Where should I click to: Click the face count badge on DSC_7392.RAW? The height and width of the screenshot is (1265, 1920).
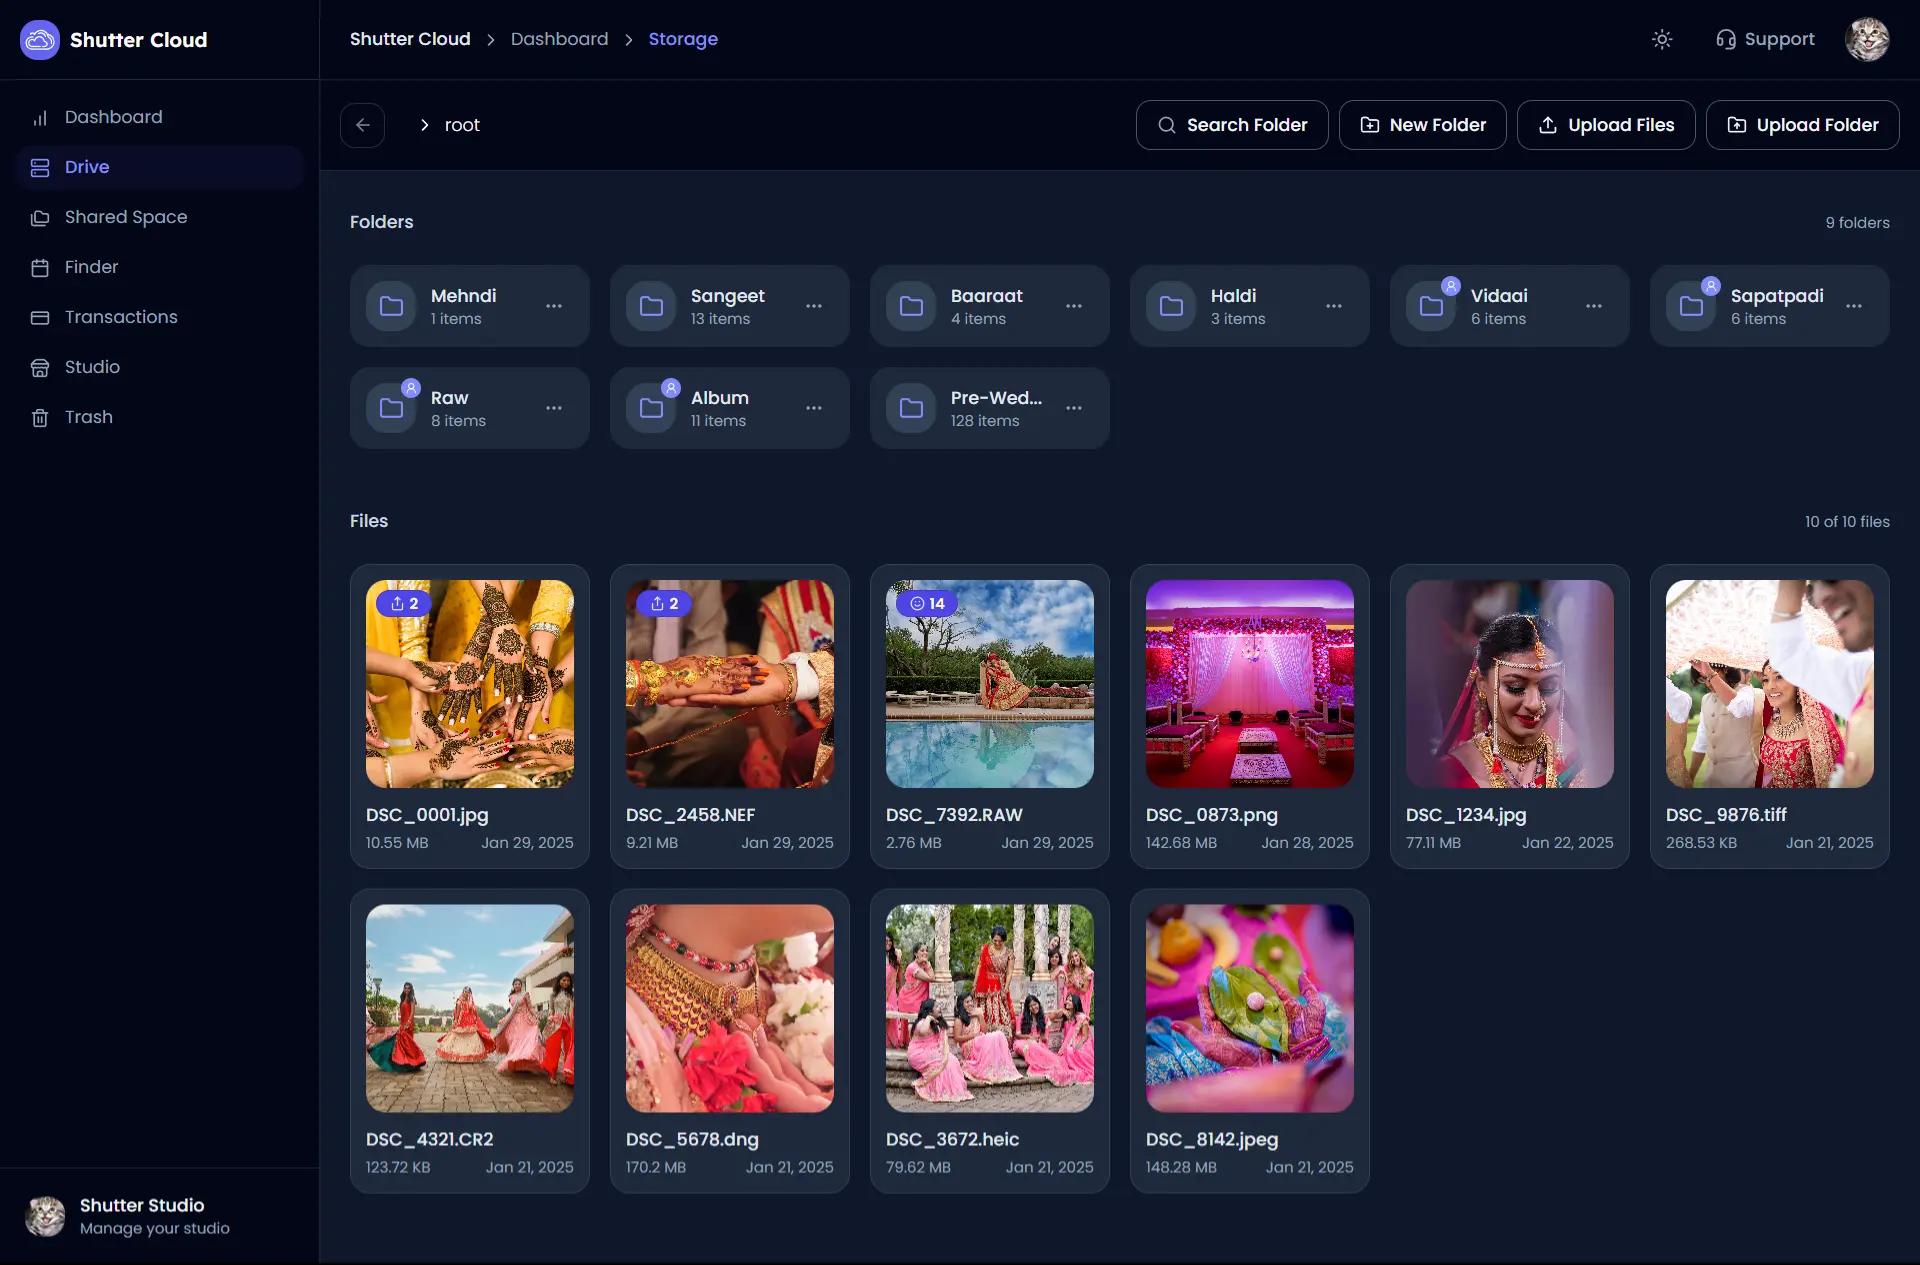[x=927, y=604]
